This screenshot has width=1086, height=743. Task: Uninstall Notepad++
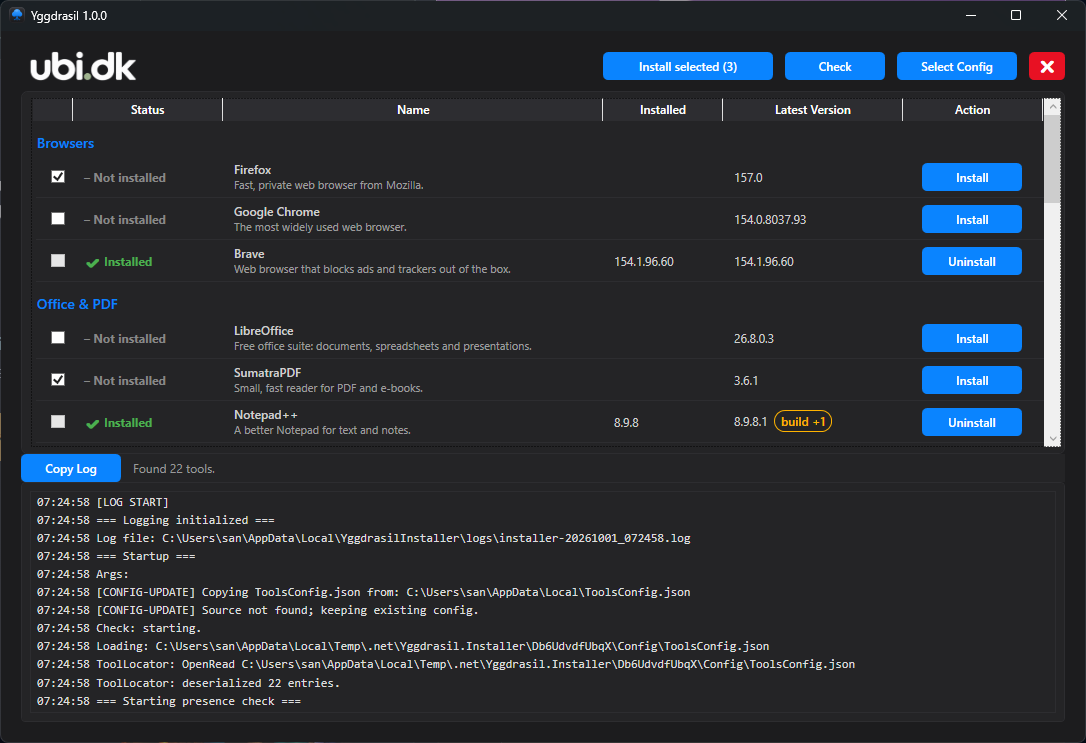[x=972, y=422]
